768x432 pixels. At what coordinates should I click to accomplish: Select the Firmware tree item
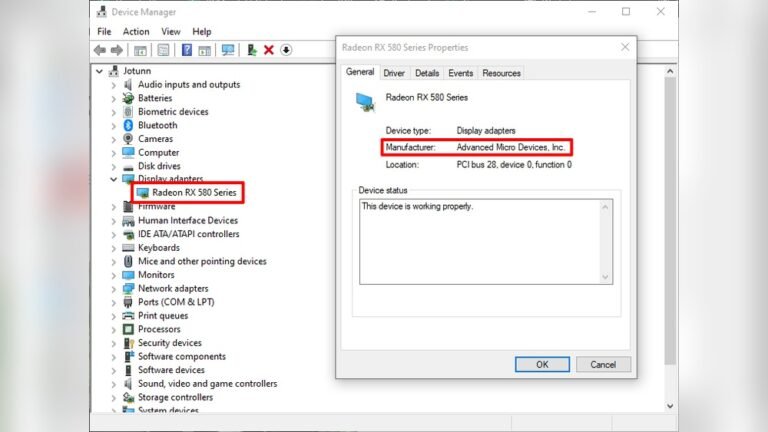pyautogui.click(x=156, y=207)
